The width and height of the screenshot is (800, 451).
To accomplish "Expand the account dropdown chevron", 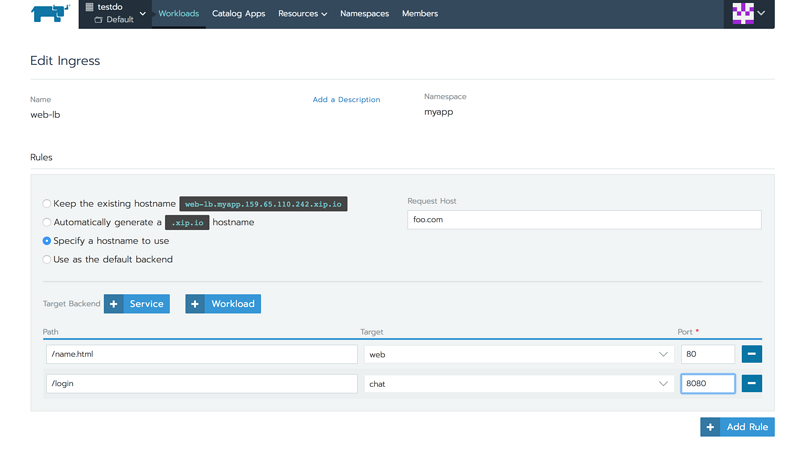I will (761, 13).
